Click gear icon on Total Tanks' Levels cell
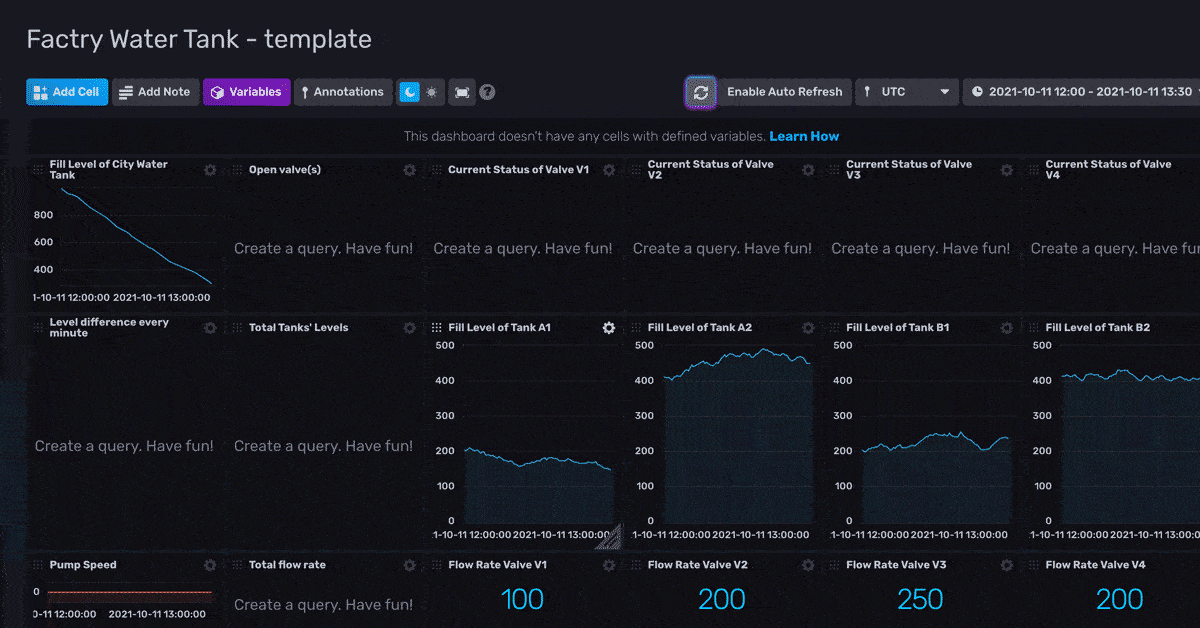The width and height of the screenshot is (1200, 628). [x=409, y=328]
